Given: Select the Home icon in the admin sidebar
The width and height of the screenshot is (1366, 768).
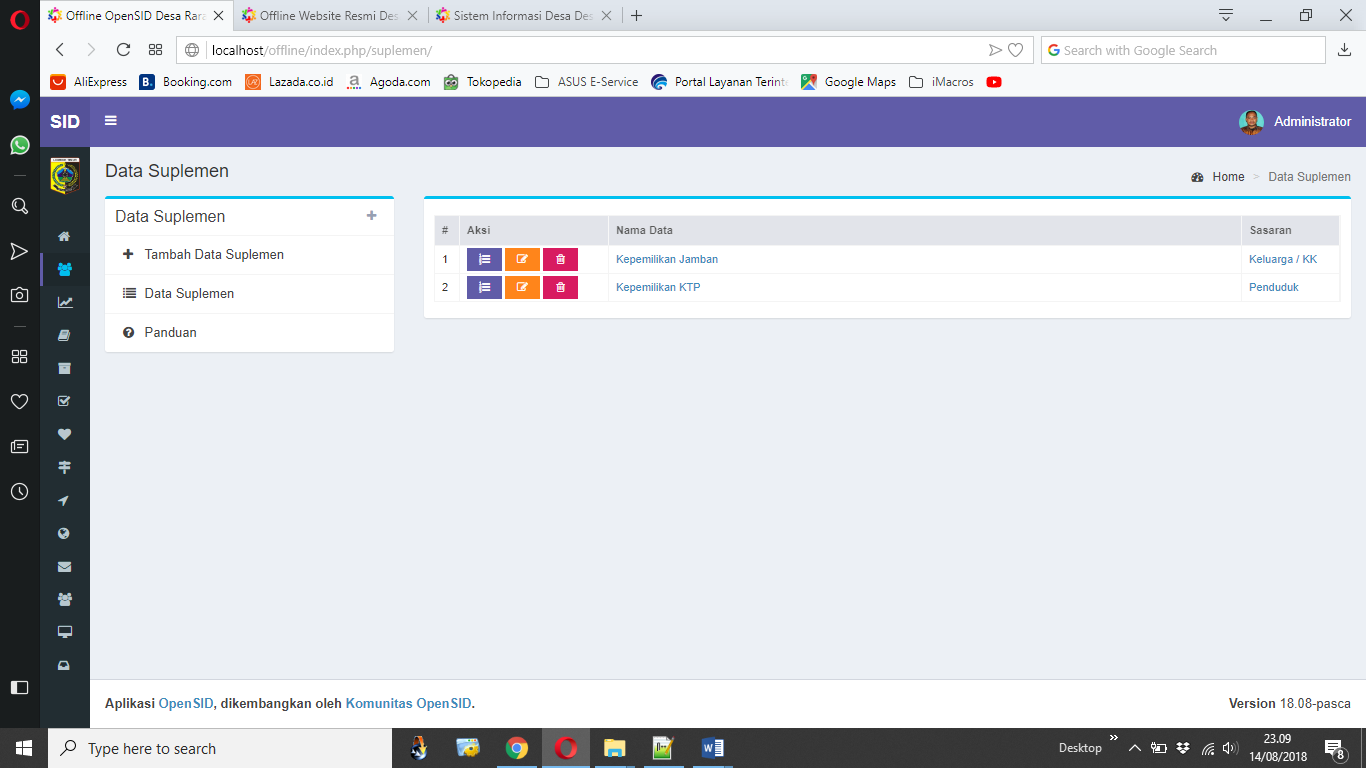Looking at the screenshot, I should (x=65, y=236).
